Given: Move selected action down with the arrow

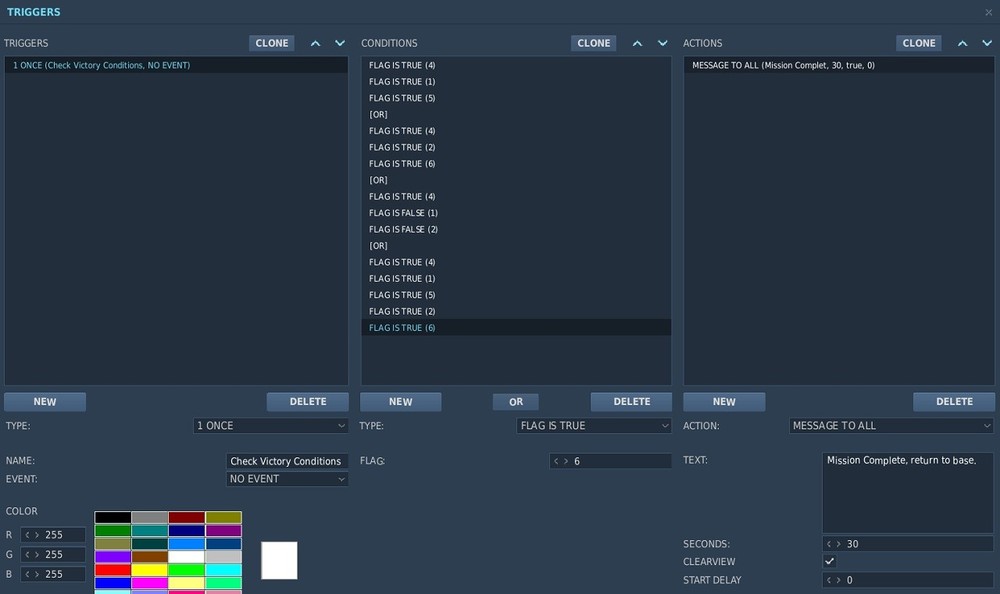Looking at the screenshot, I should [987, 43].
